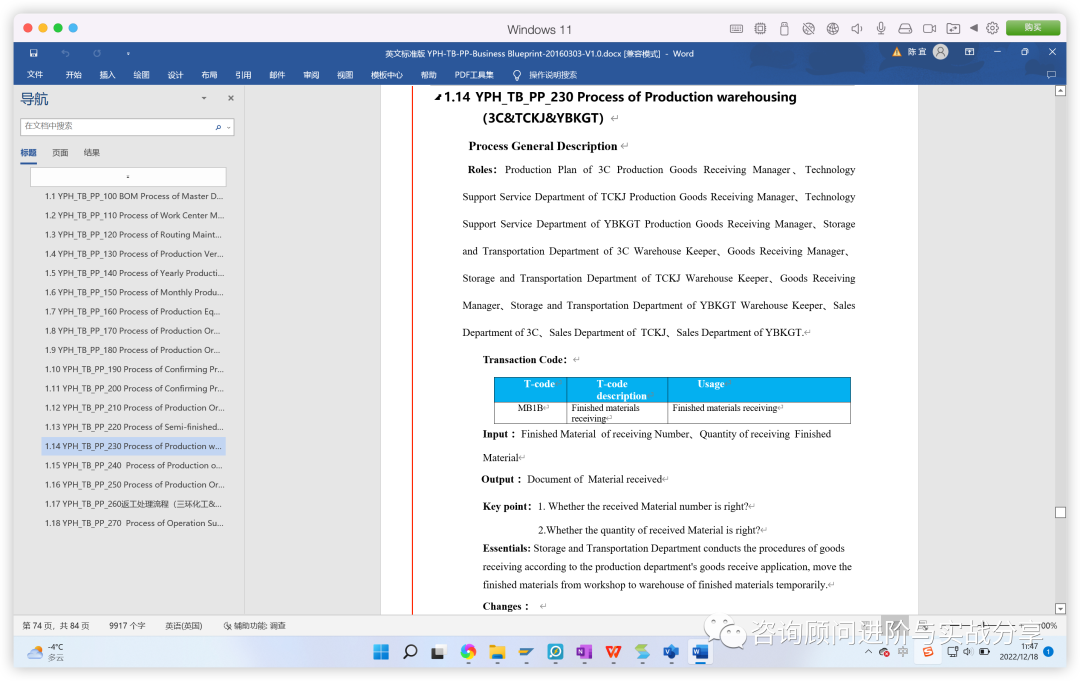Viewport: 1080px width, 681px height.
Task: Click the account avatar for 陈宜
Action: click(x=940, y=52)
